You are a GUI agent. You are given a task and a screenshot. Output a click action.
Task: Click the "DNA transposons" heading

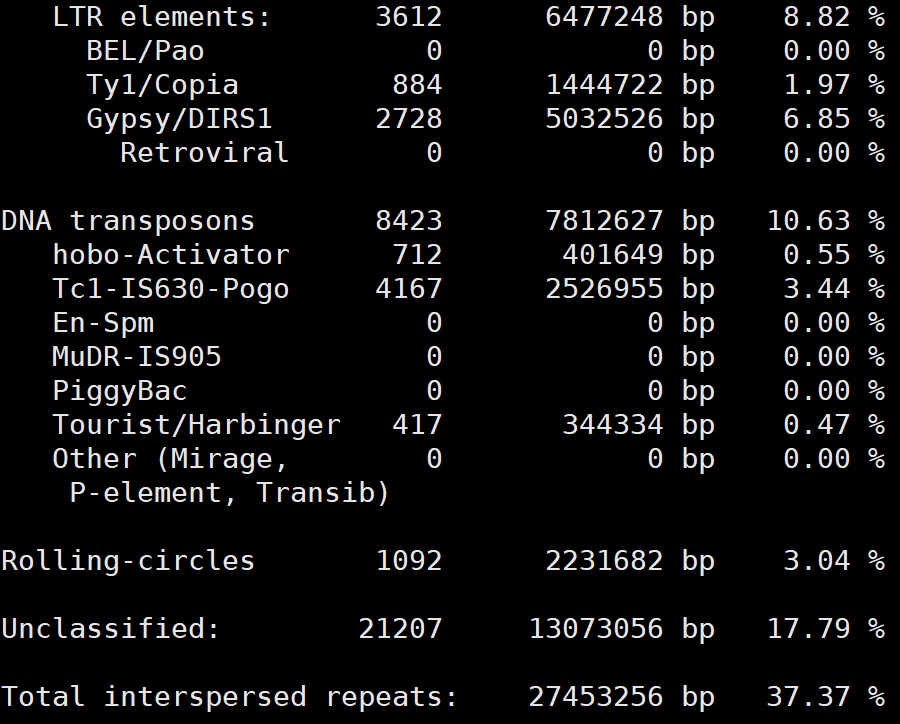coord(128,221)
